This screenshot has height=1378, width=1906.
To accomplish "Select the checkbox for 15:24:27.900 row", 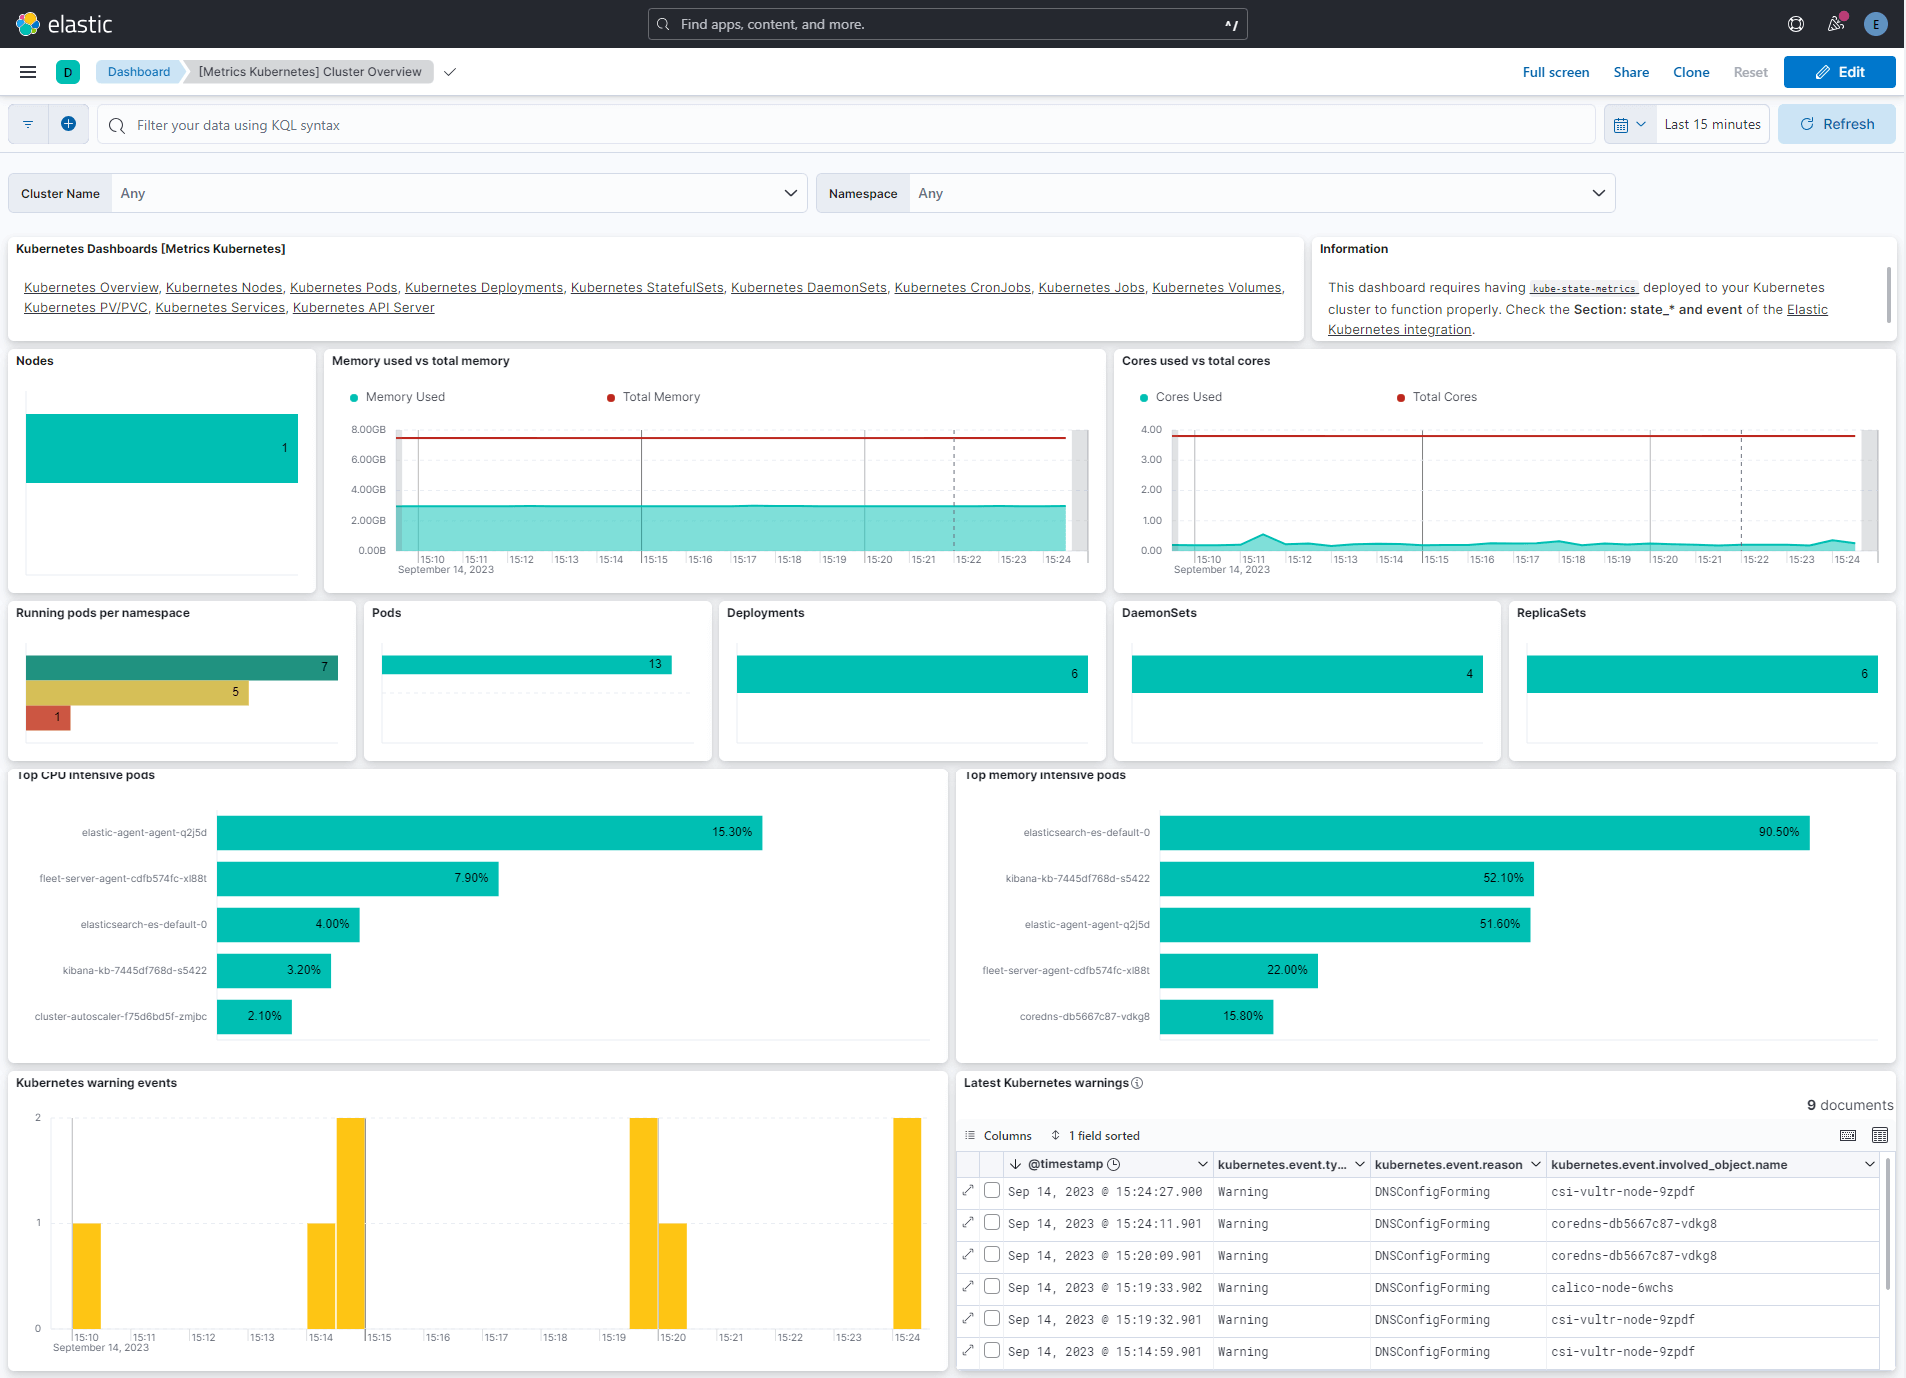I will pos(992,1191).
